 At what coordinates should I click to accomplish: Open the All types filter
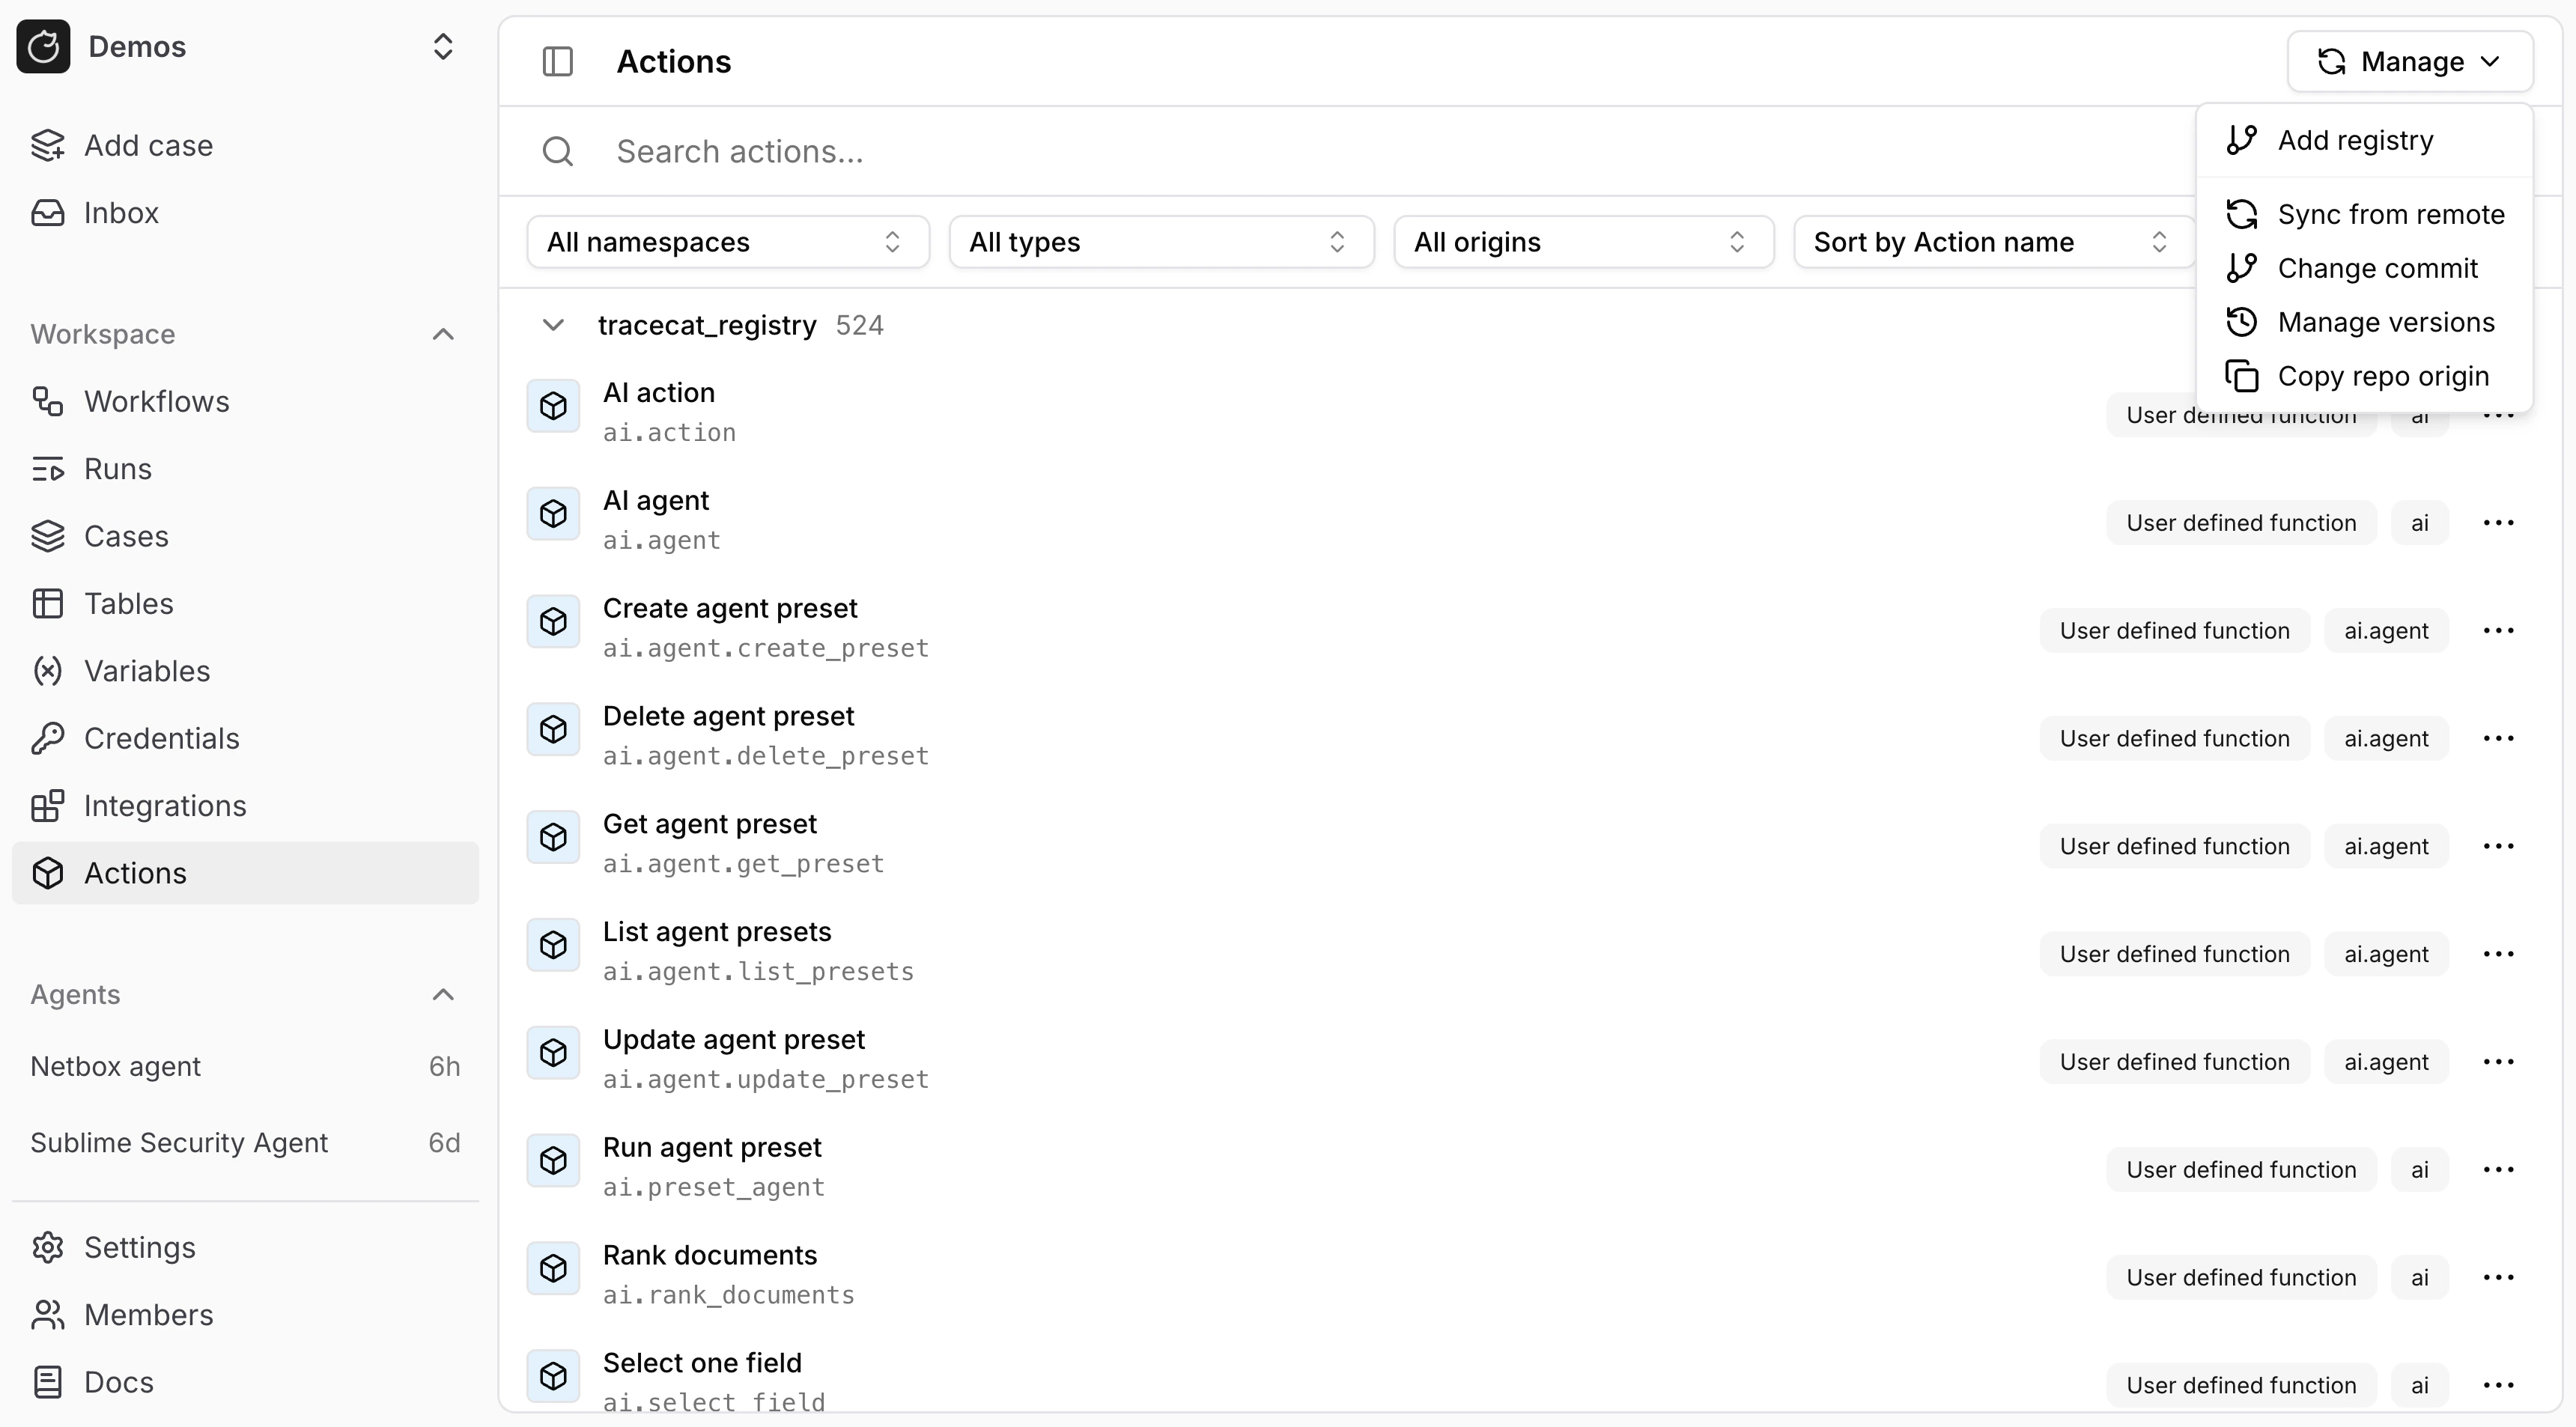[1161, 241]
